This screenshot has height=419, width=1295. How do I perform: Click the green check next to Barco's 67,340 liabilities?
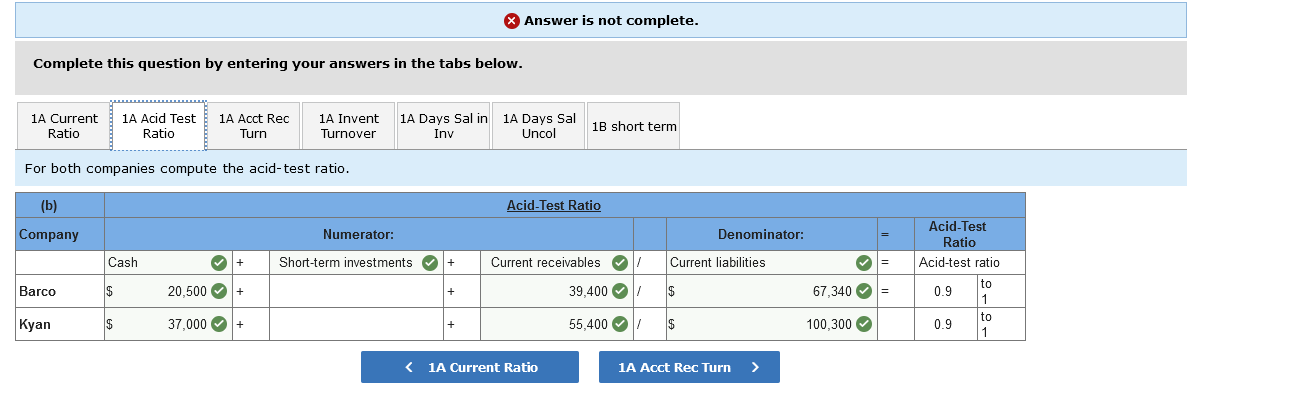tap(864, 291)
